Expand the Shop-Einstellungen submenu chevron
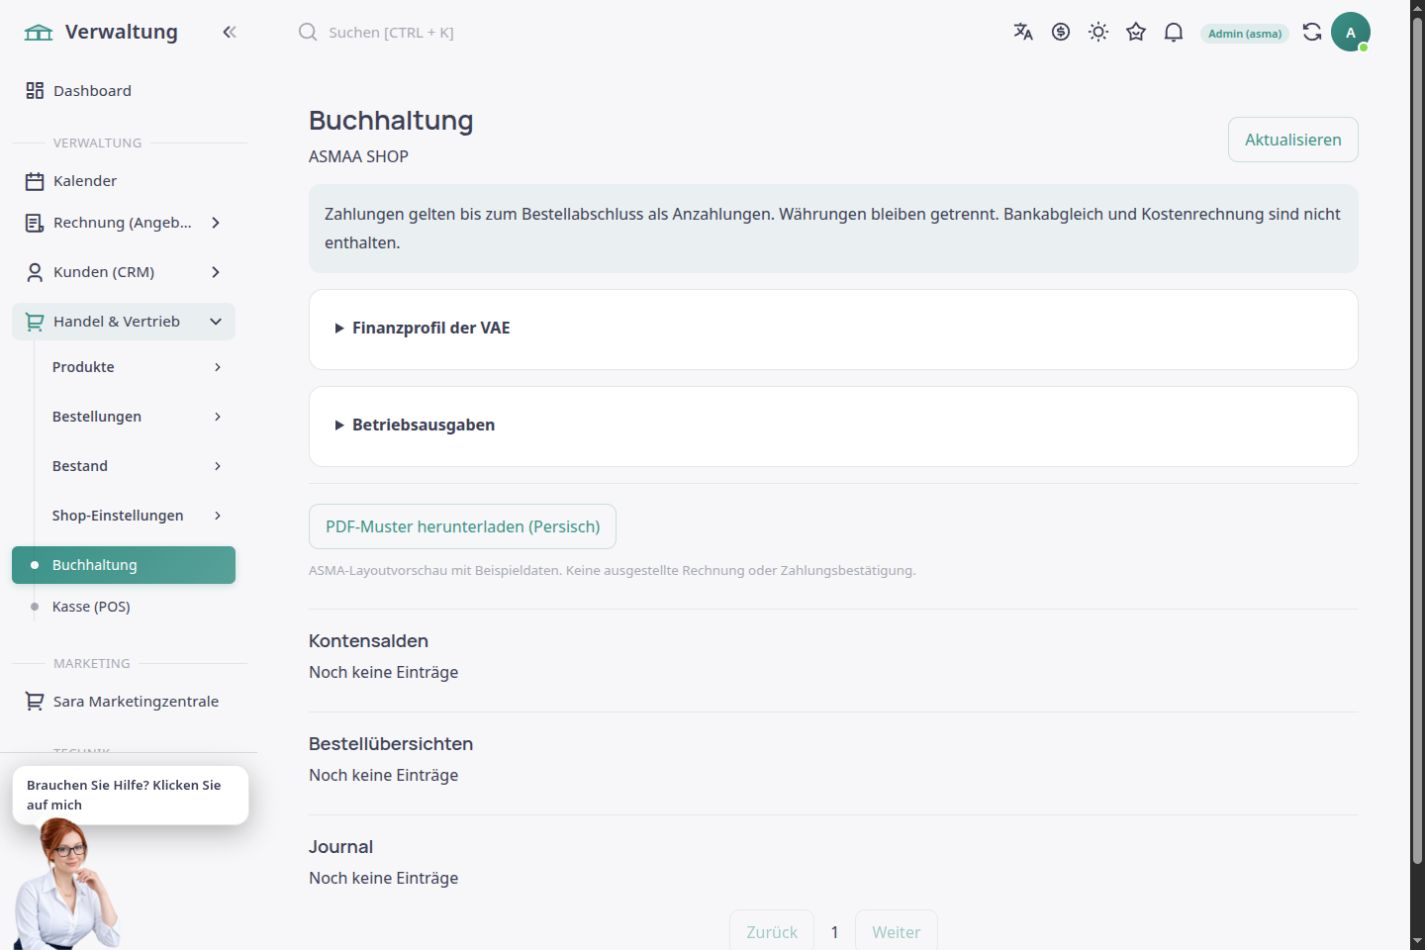The image size is (1425, 950). pyautogui.click(x=217, y=516)
